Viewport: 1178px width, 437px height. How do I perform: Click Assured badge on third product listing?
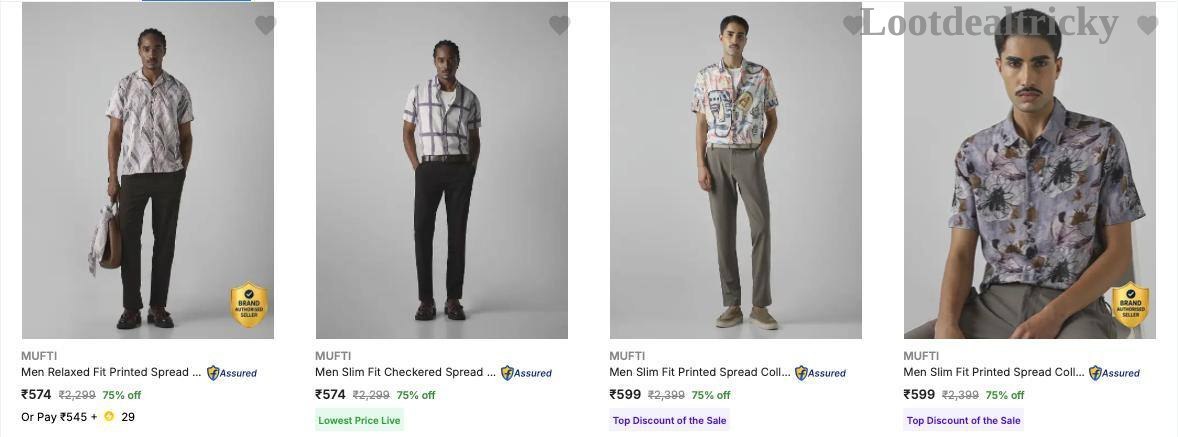click(820, 372)
